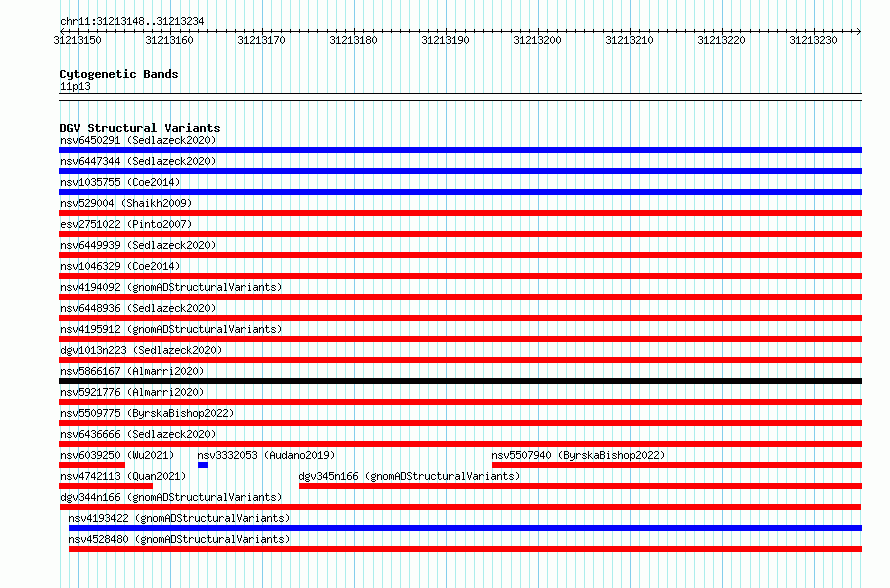Click the nsv529004 (Shaikh2009) label
Screen dimensions: 890x588
126,203
